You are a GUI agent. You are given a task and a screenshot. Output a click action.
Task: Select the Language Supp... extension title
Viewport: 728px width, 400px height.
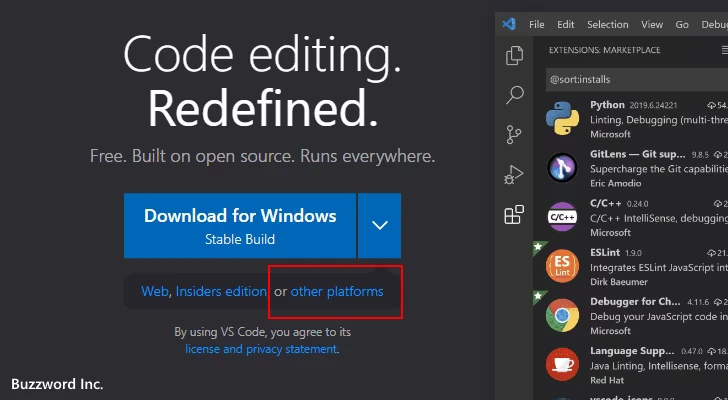click(x=632, y=351)
